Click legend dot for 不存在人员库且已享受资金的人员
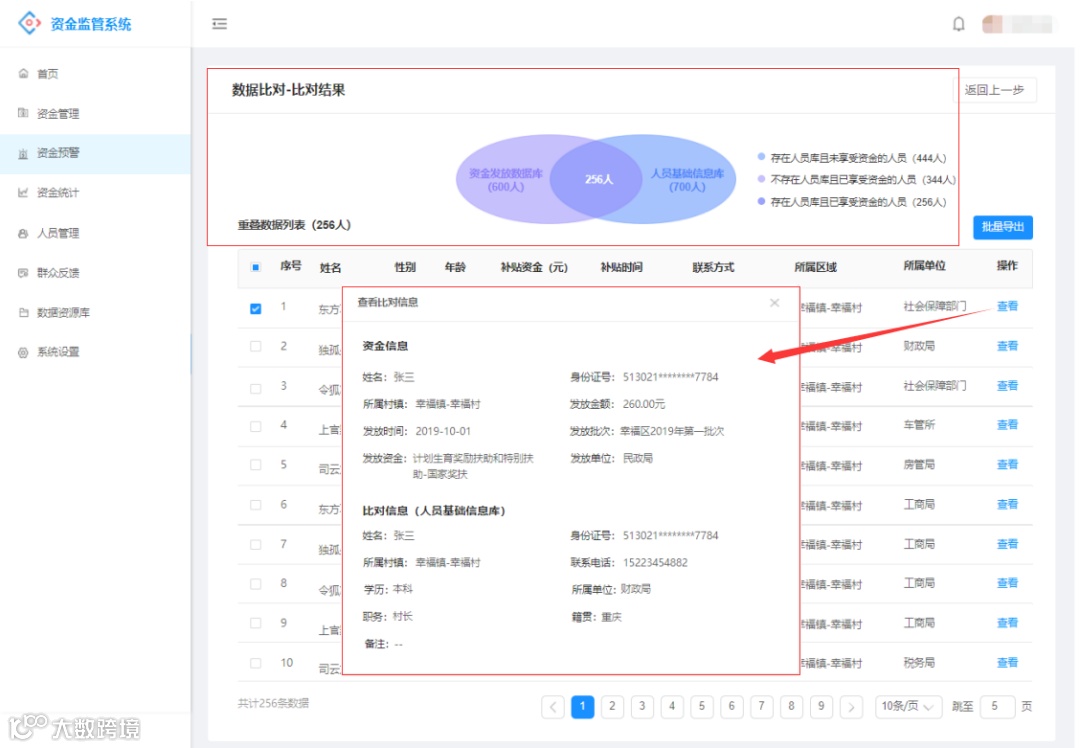 (x=761, y=179)
